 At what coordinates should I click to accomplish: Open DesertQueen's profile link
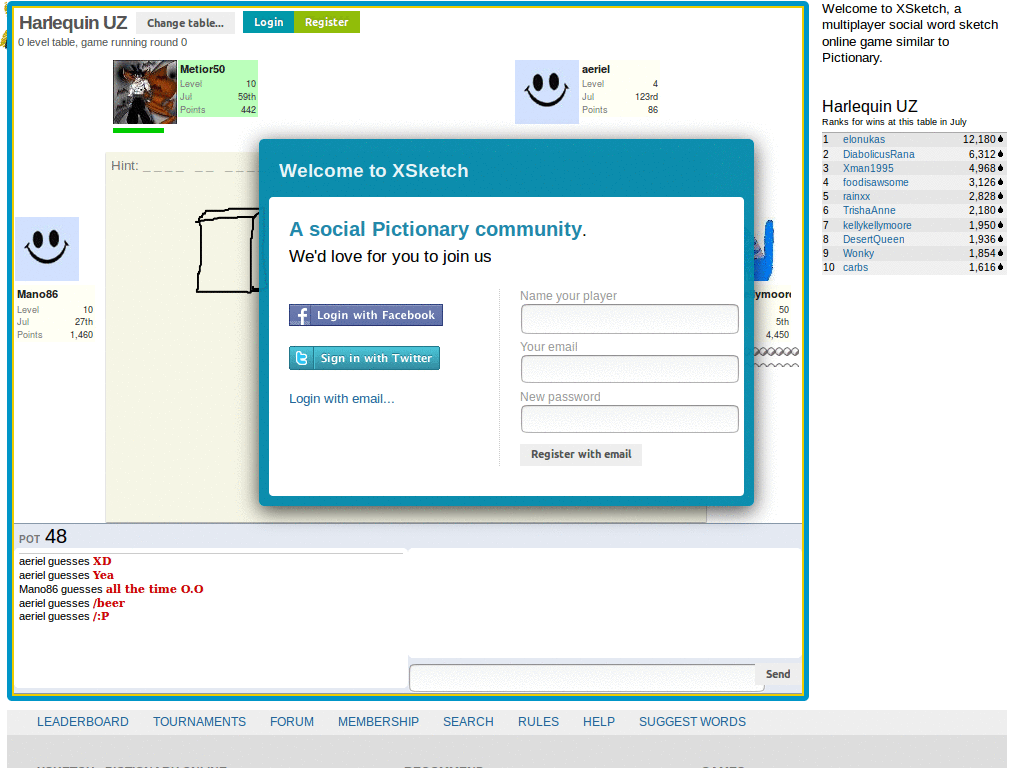(x=873, y=239)
